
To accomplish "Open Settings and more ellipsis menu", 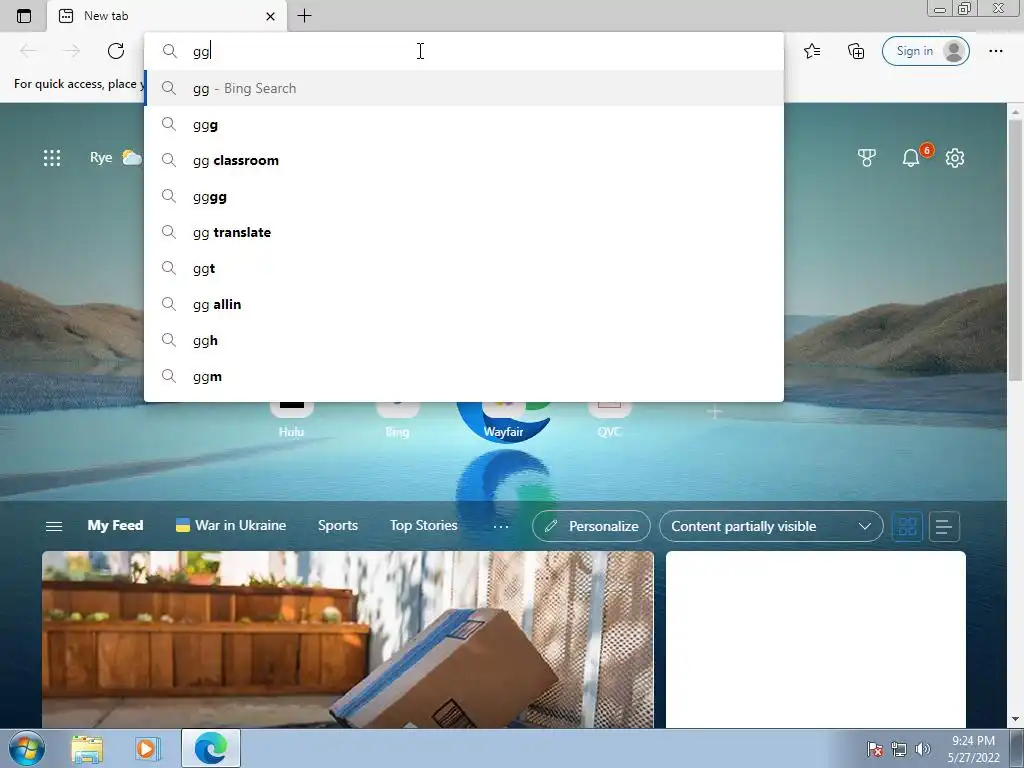I will (995, 51).
